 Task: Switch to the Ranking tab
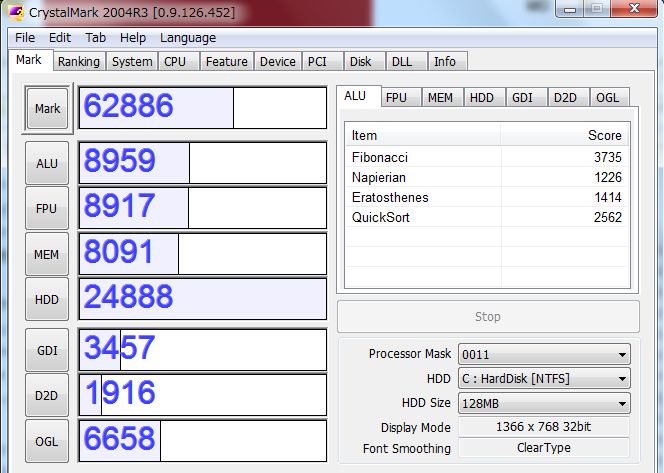pyautogui.click(x=79, y=61)
